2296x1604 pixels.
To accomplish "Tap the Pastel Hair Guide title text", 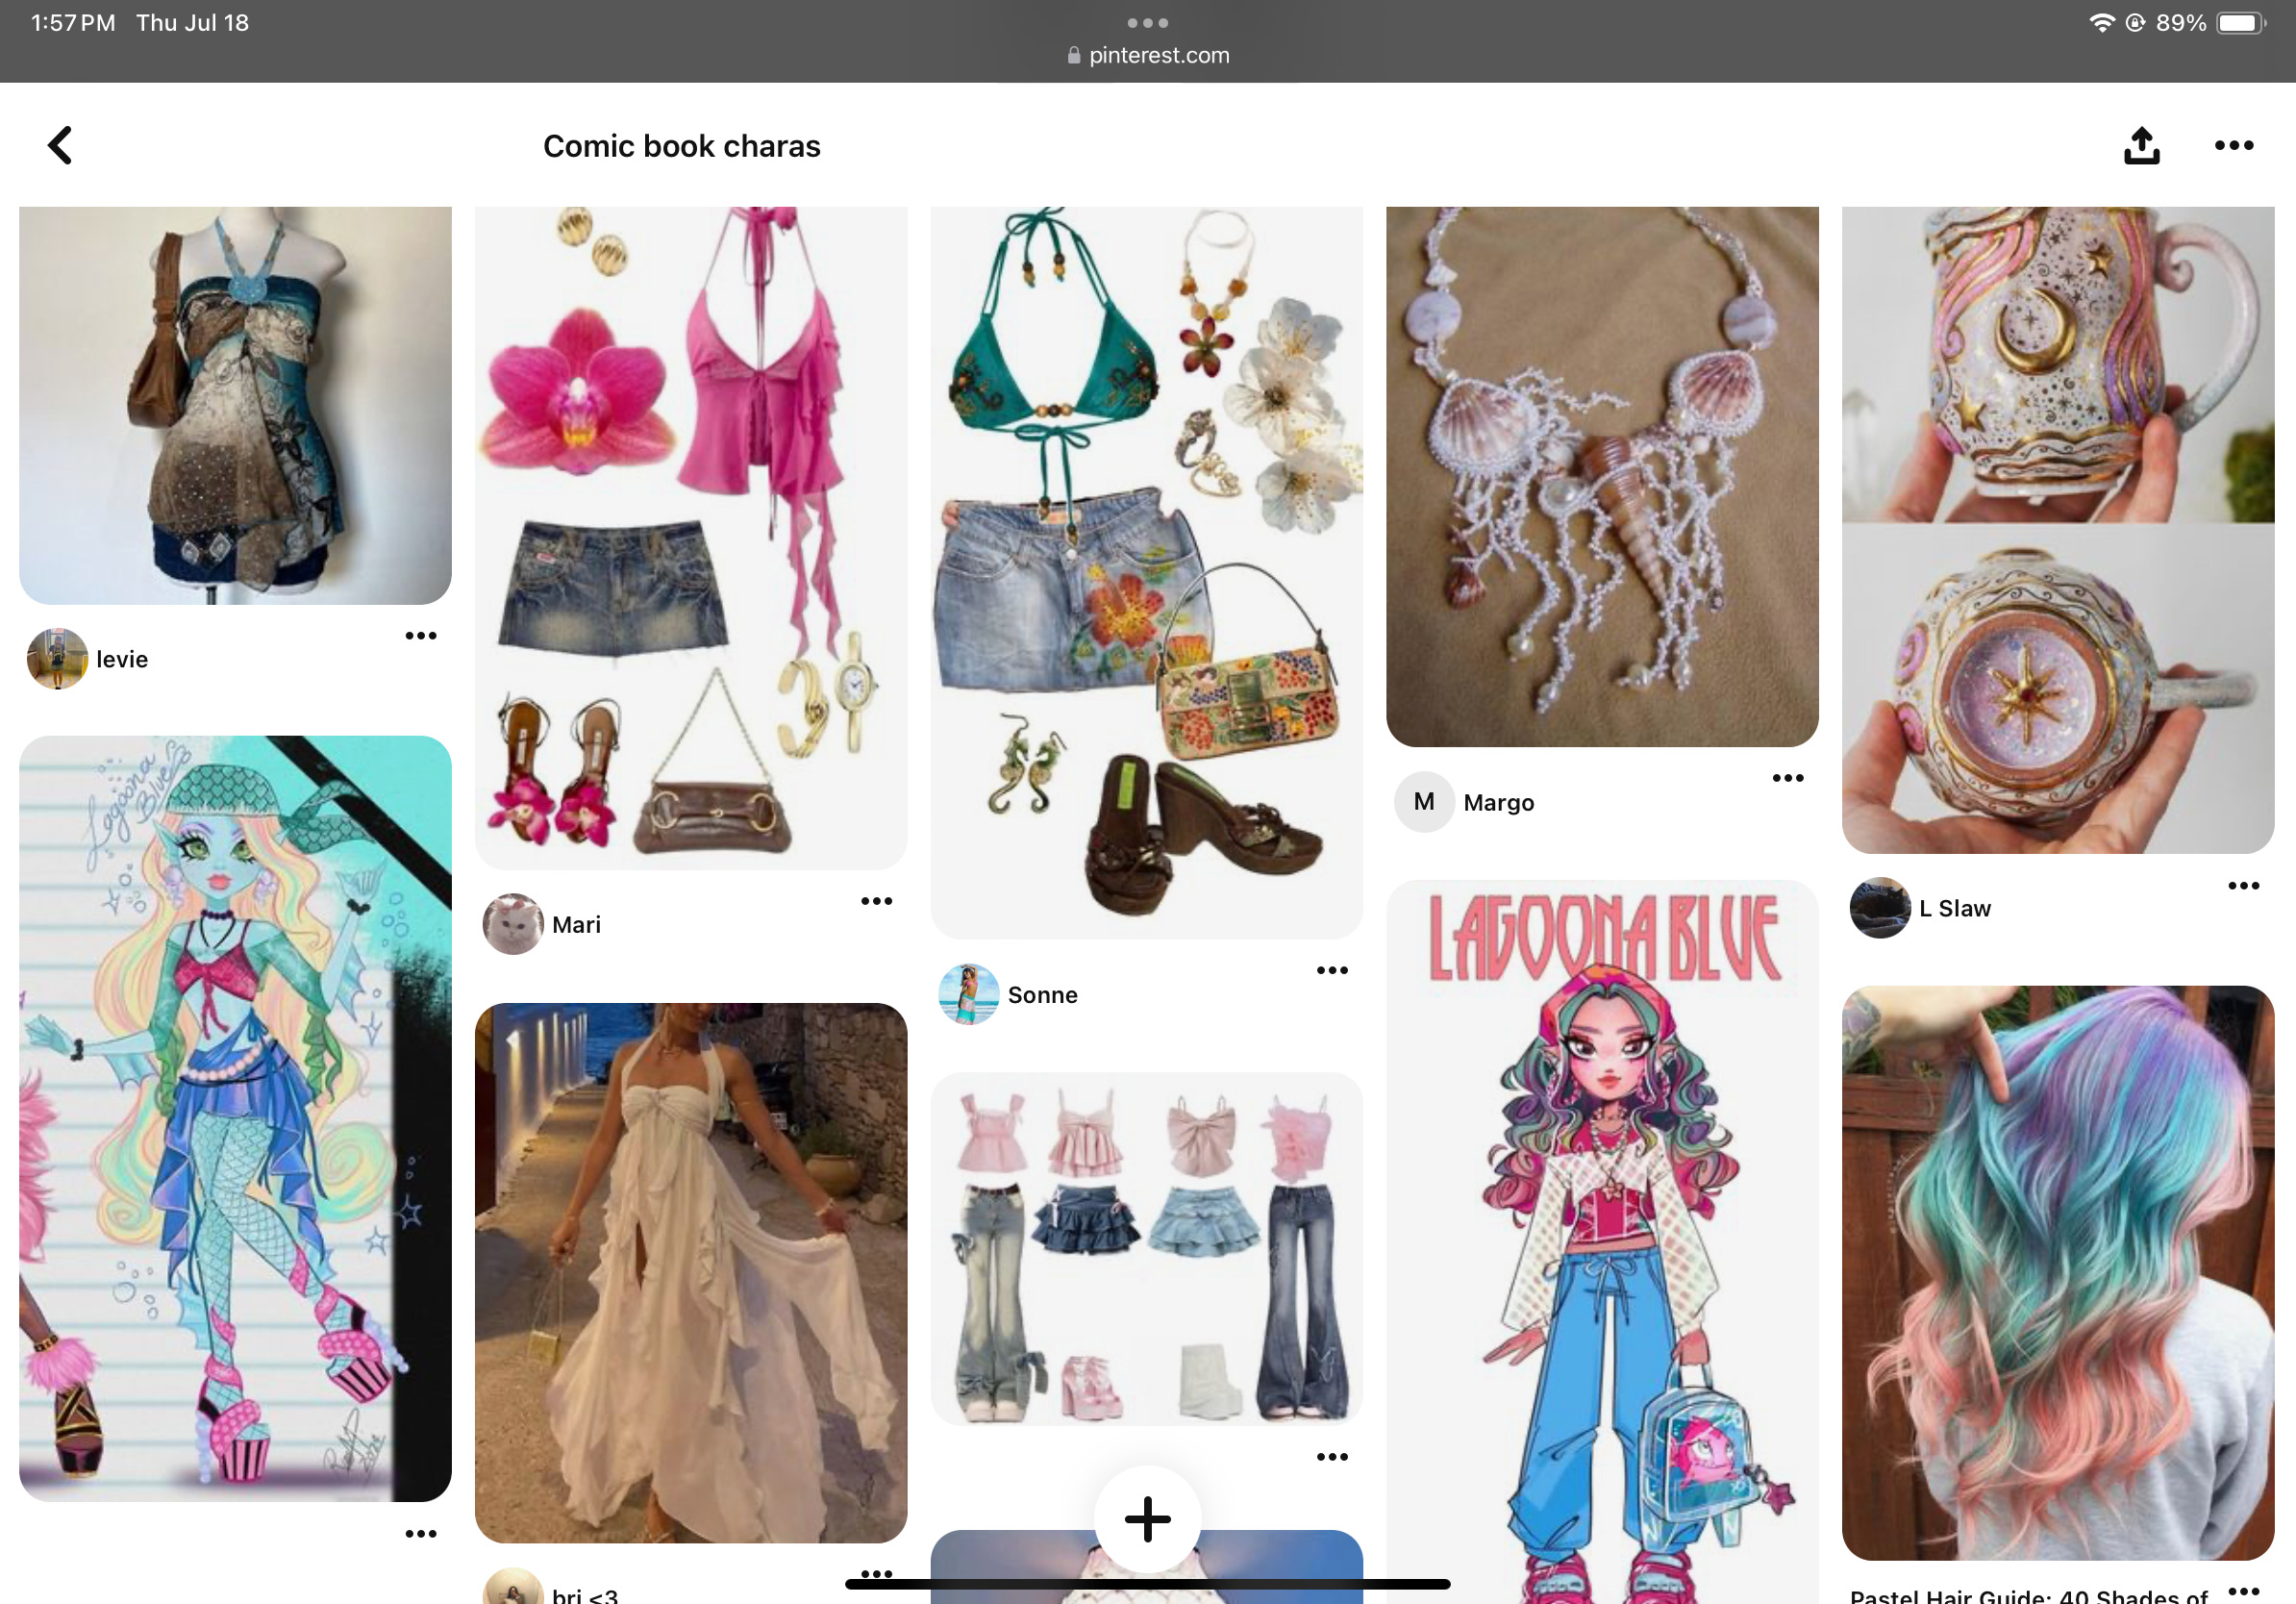I will (2028, 1594).
